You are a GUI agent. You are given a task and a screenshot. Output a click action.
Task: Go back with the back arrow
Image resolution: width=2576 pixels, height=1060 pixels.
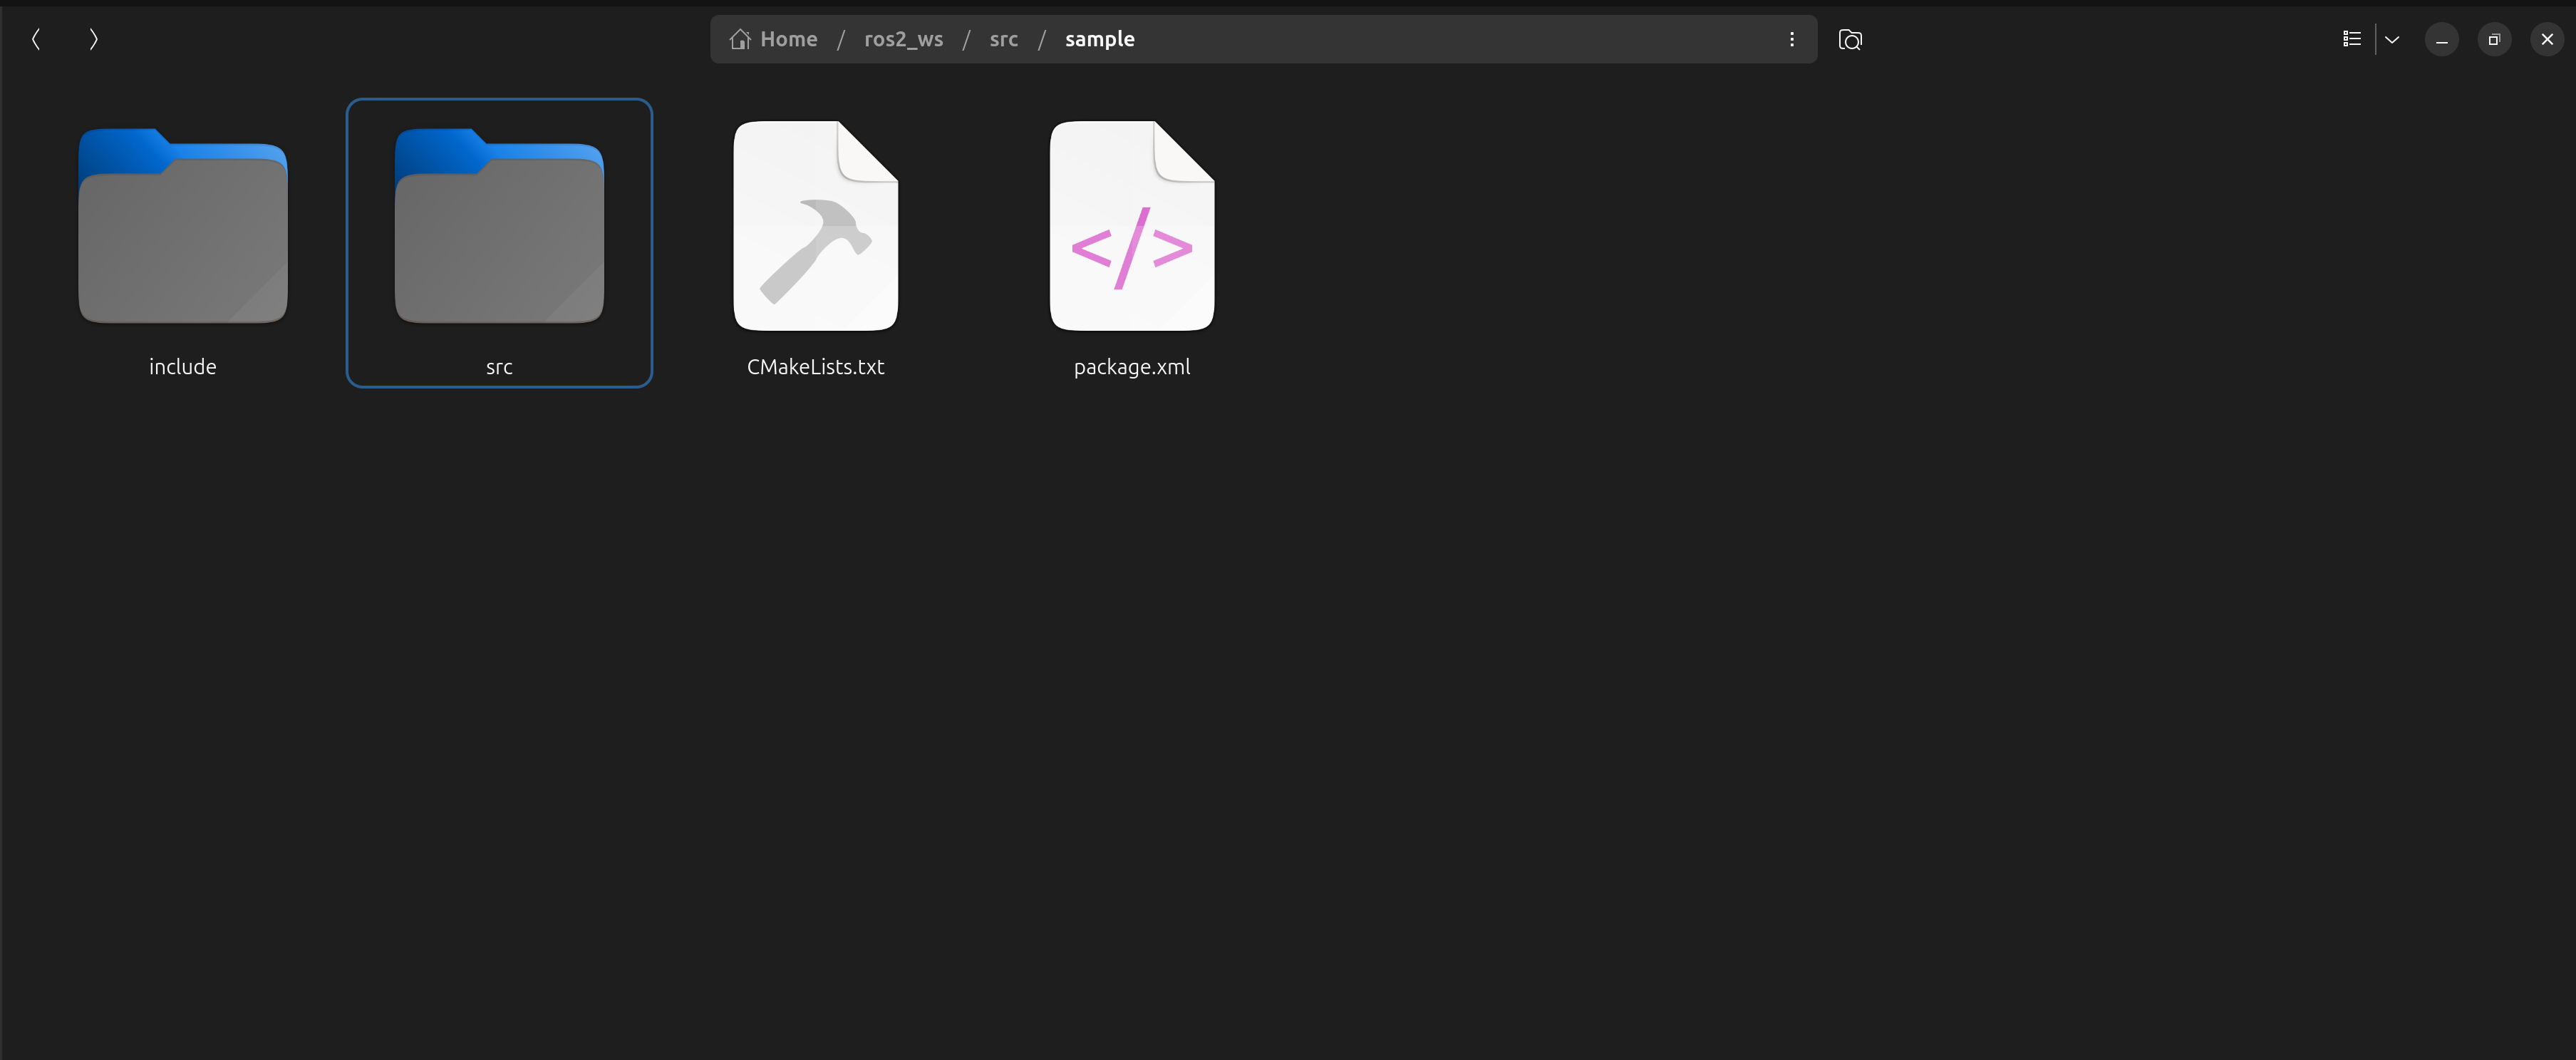[36, 39]
